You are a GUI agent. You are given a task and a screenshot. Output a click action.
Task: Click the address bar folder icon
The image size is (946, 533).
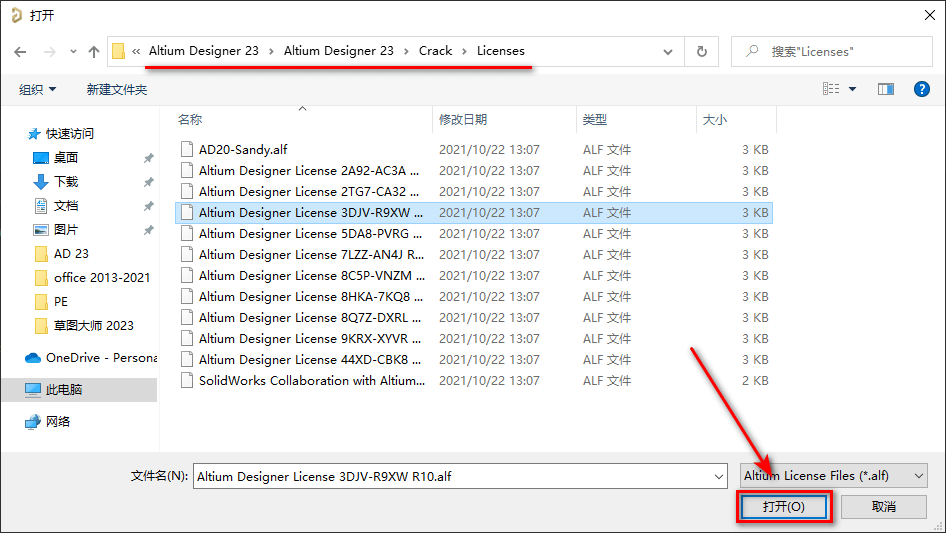tap(119, 51)
